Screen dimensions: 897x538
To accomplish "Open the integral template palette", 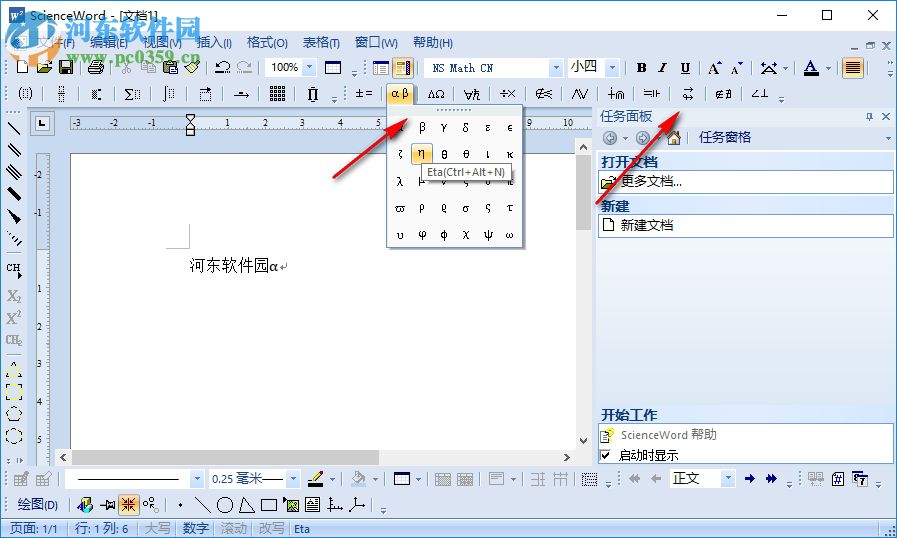I will tap(169, 94).
